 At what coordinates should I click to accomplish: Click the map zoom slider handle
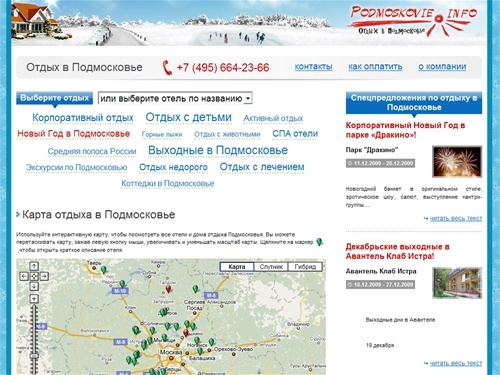[x=34, y=356]
